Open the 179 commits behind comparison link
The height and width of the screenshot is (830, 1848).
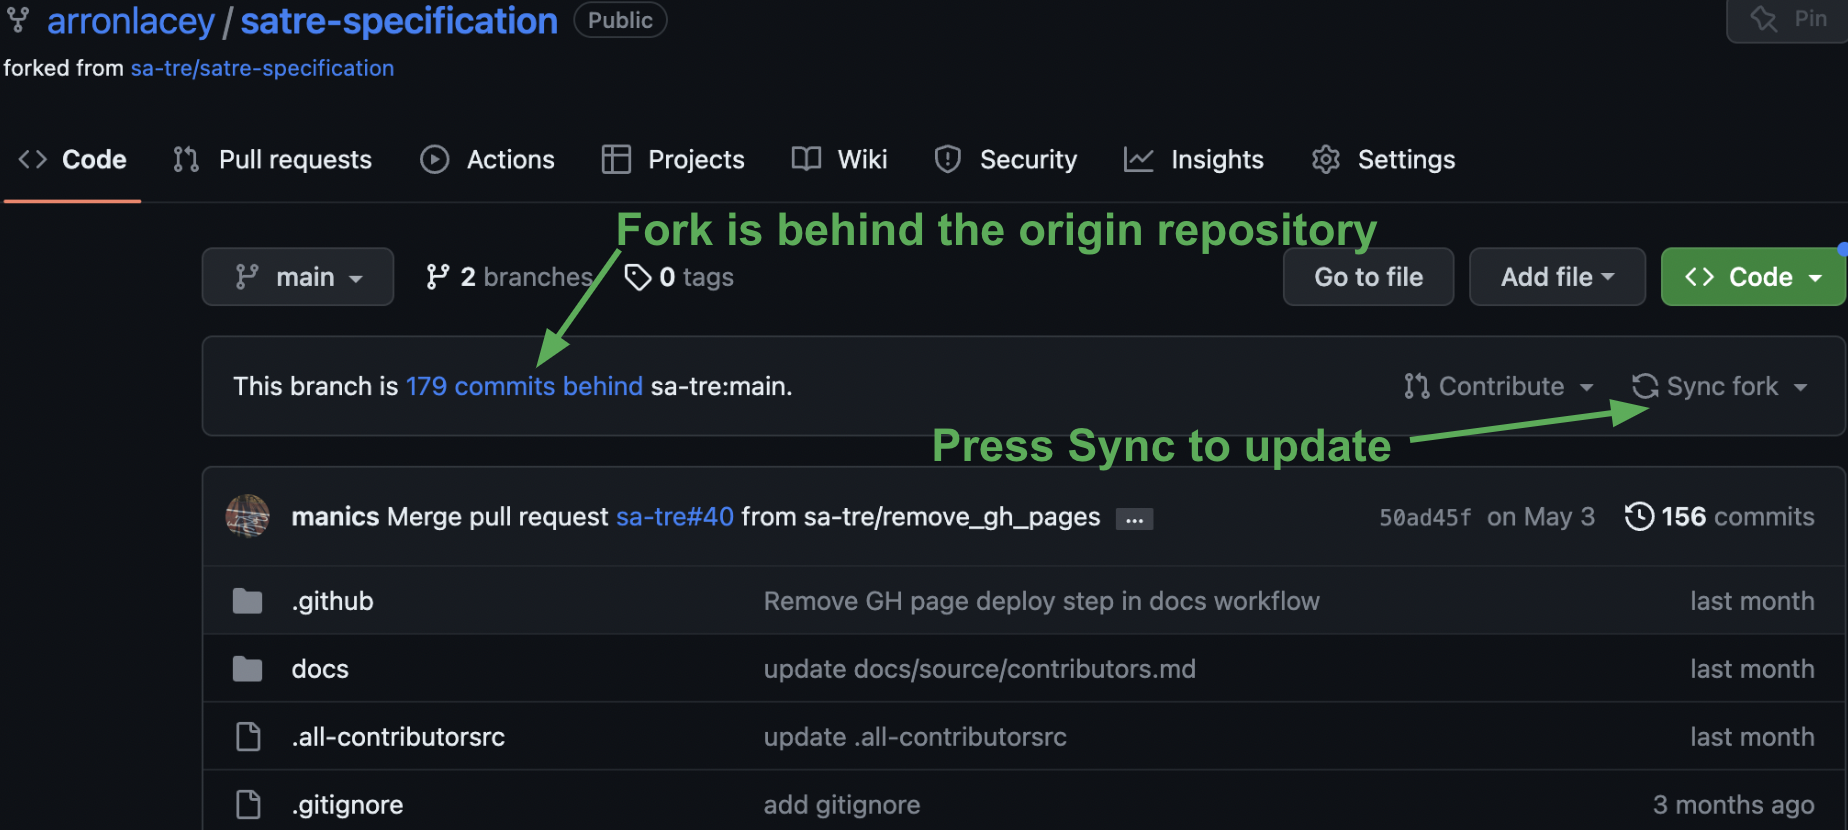524,386
